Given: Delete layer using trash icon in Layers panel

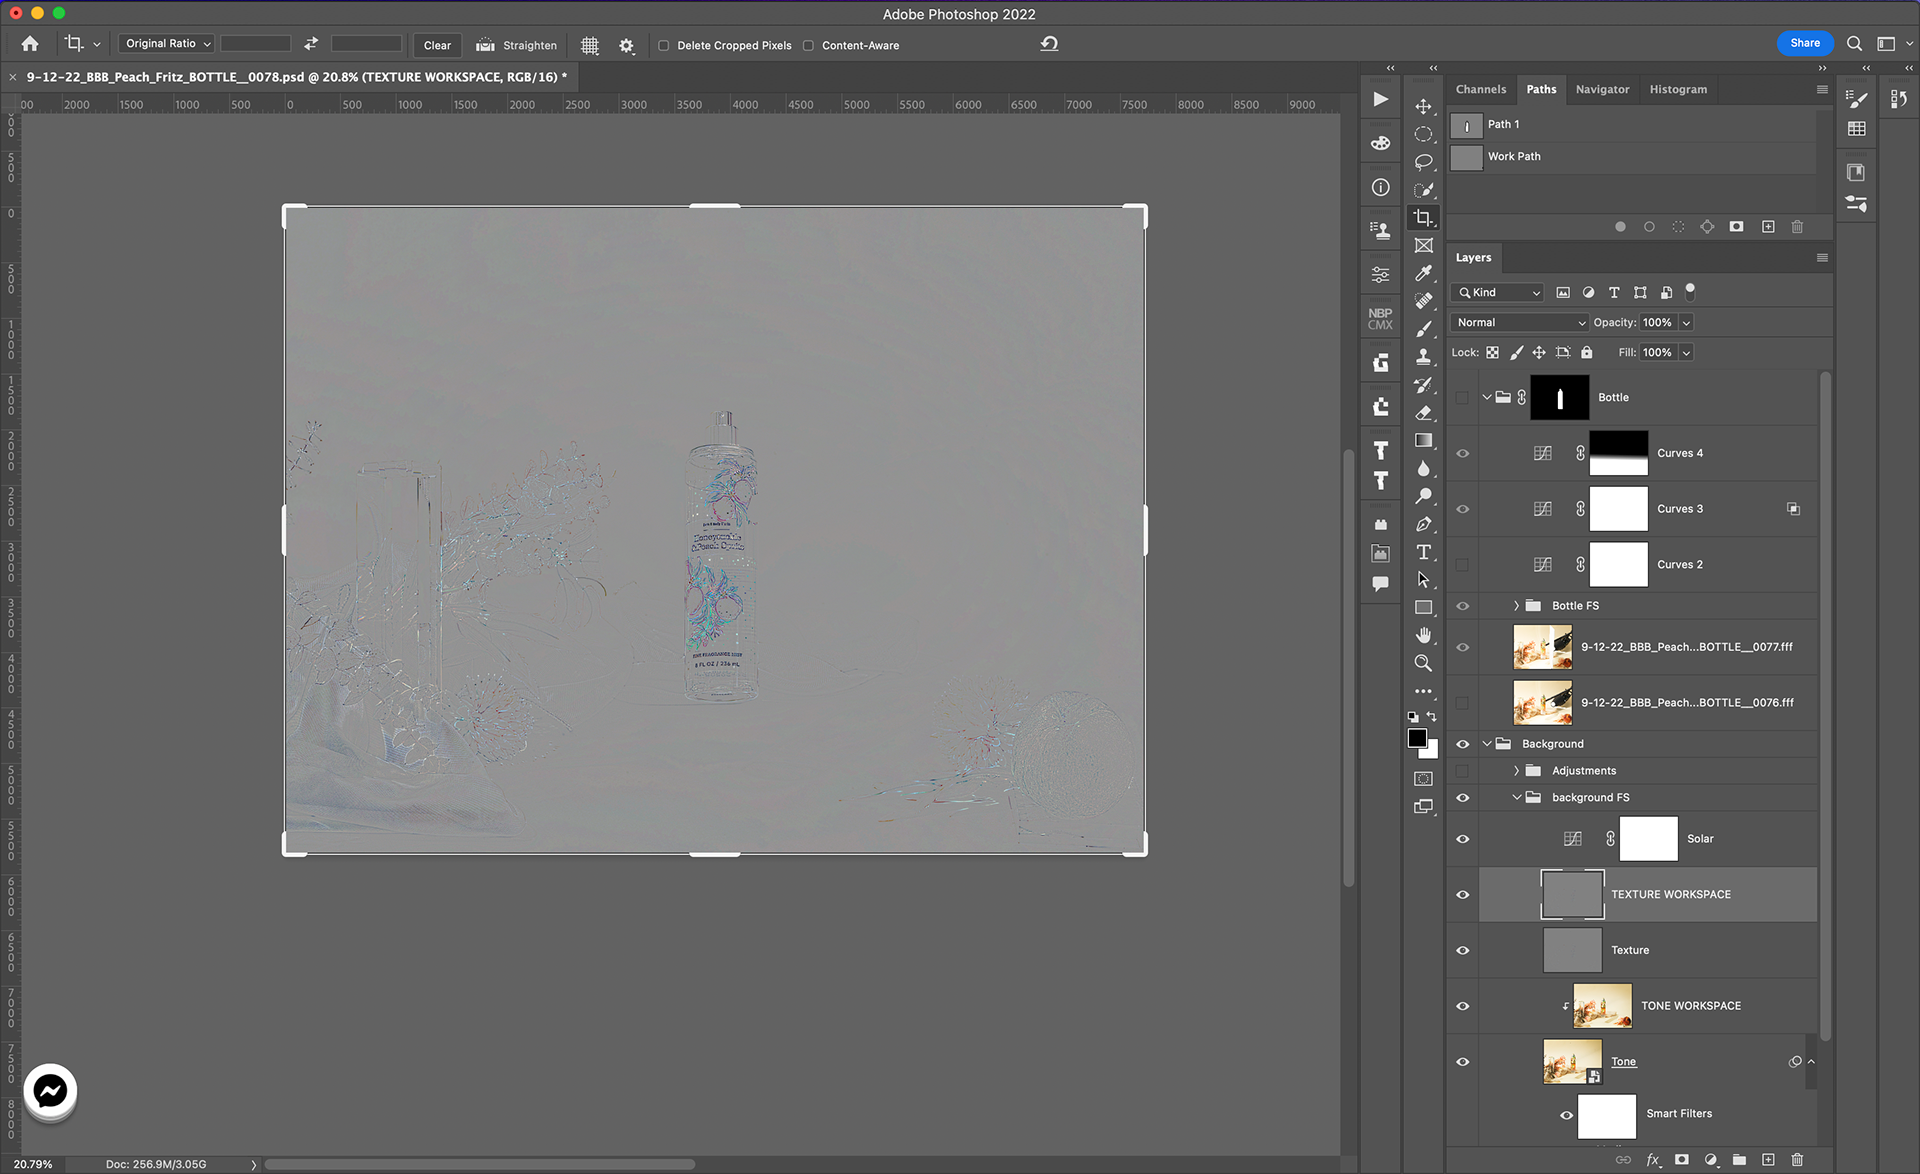Looking at the screenshot, I should [1797, 1159].
